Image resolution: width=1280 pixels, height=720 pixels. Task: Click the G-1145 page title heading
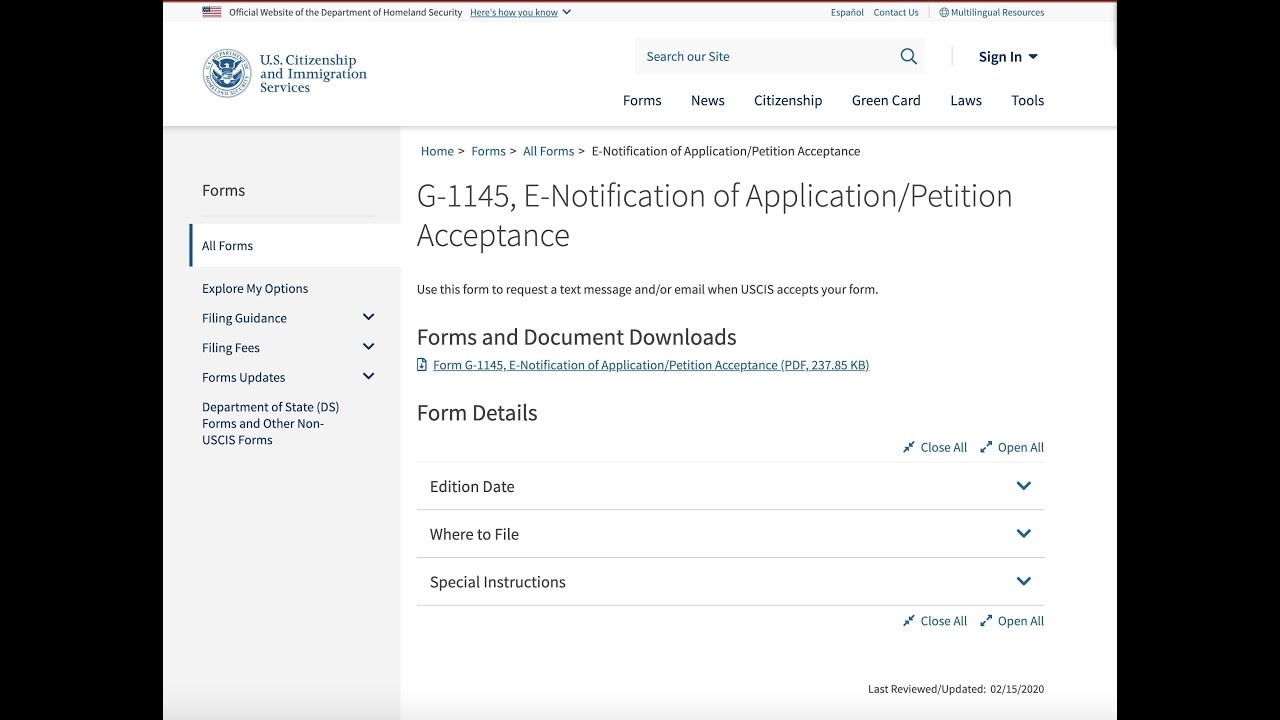click(715, 215)
